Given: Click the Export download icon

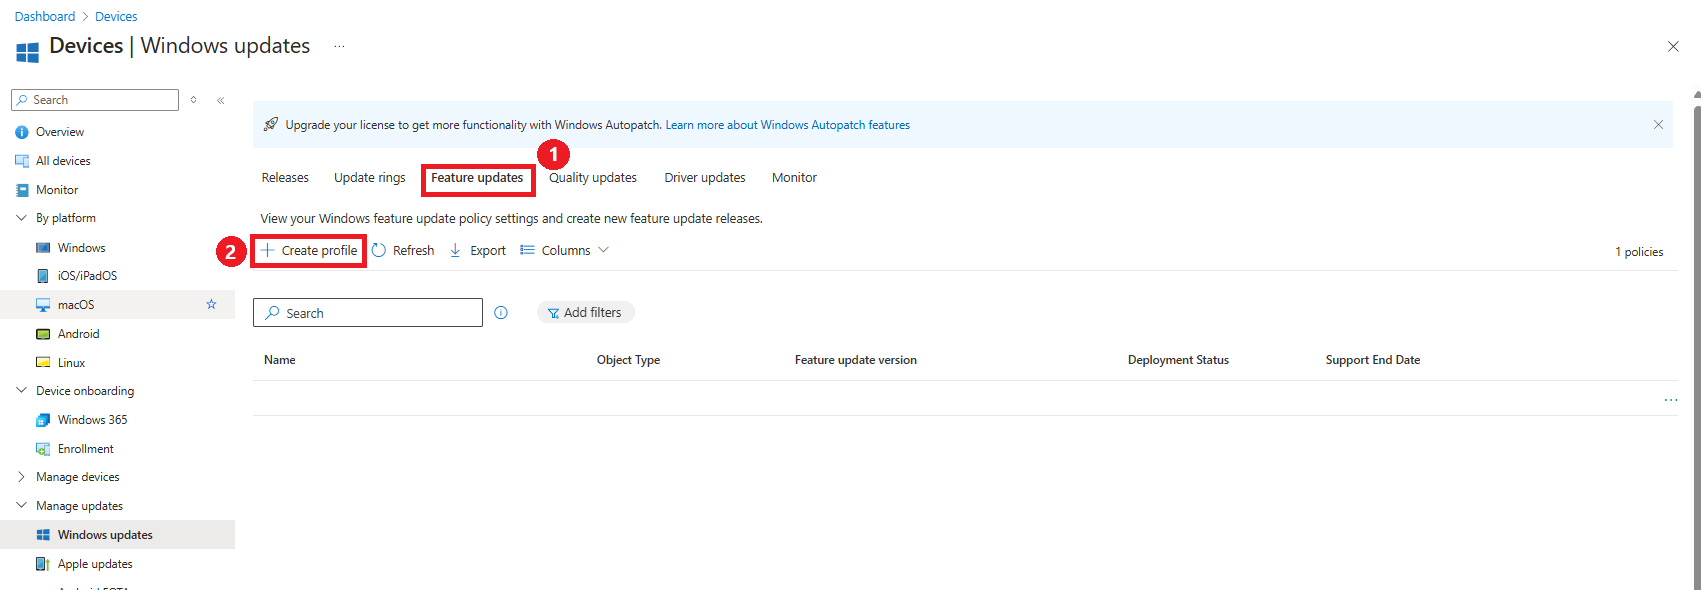Looking at the screenshot, I should click(x=455, y=250).
